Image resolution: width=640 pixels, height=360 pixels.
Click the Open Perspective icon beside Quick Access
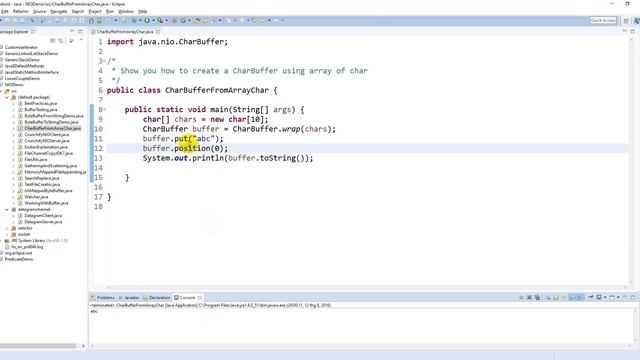[626, 20]
